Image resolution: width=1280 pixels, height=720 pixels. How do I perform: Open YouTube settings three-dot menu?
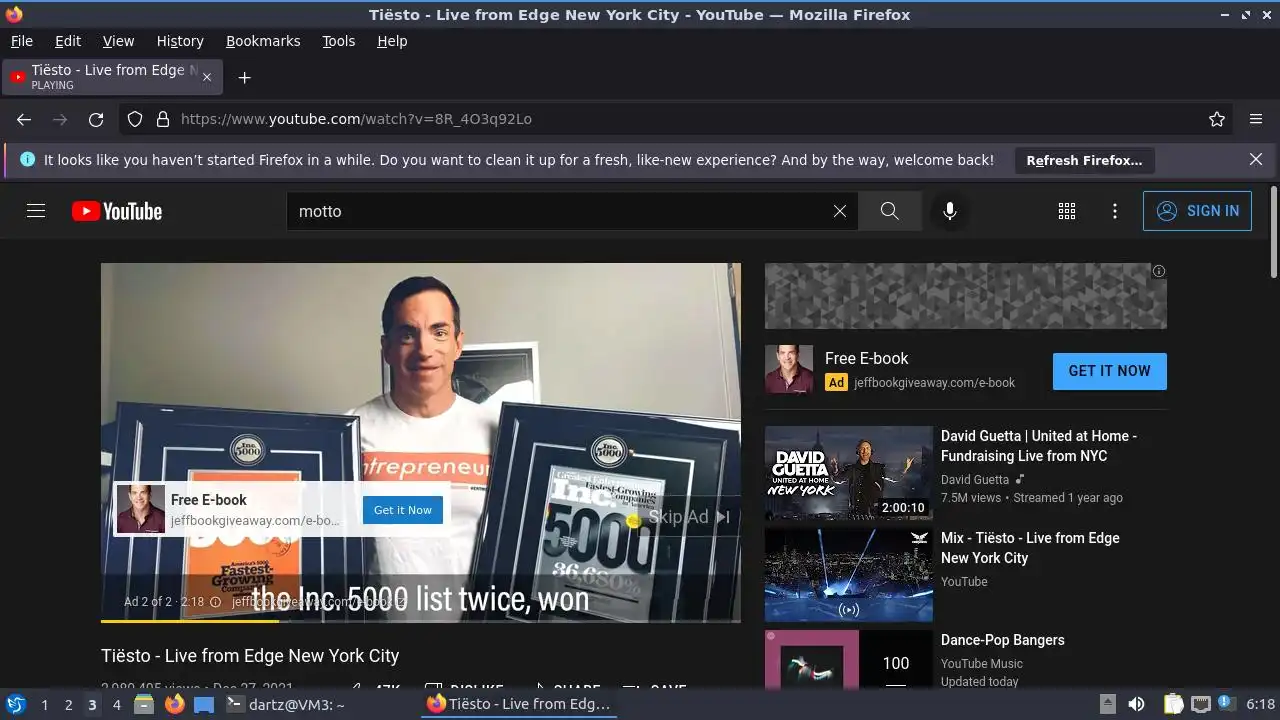[1115, 211]
